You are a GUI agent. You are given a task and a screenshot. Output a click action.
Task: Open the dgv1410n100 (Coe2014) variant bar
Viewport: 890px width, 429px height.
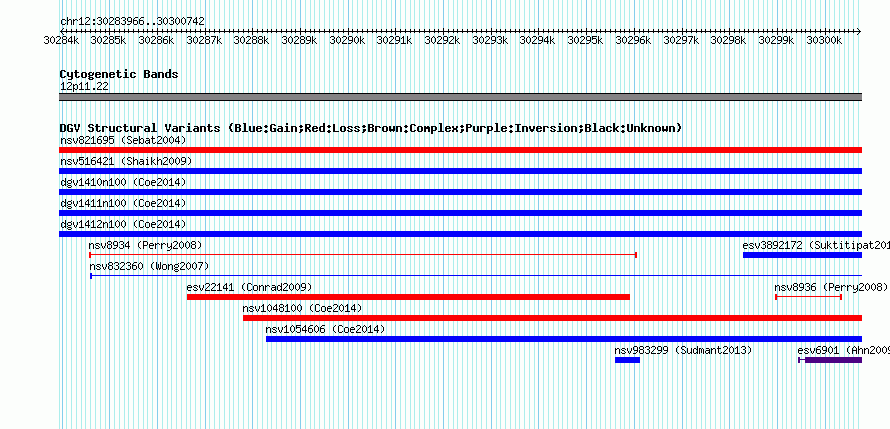pos(460,192)
